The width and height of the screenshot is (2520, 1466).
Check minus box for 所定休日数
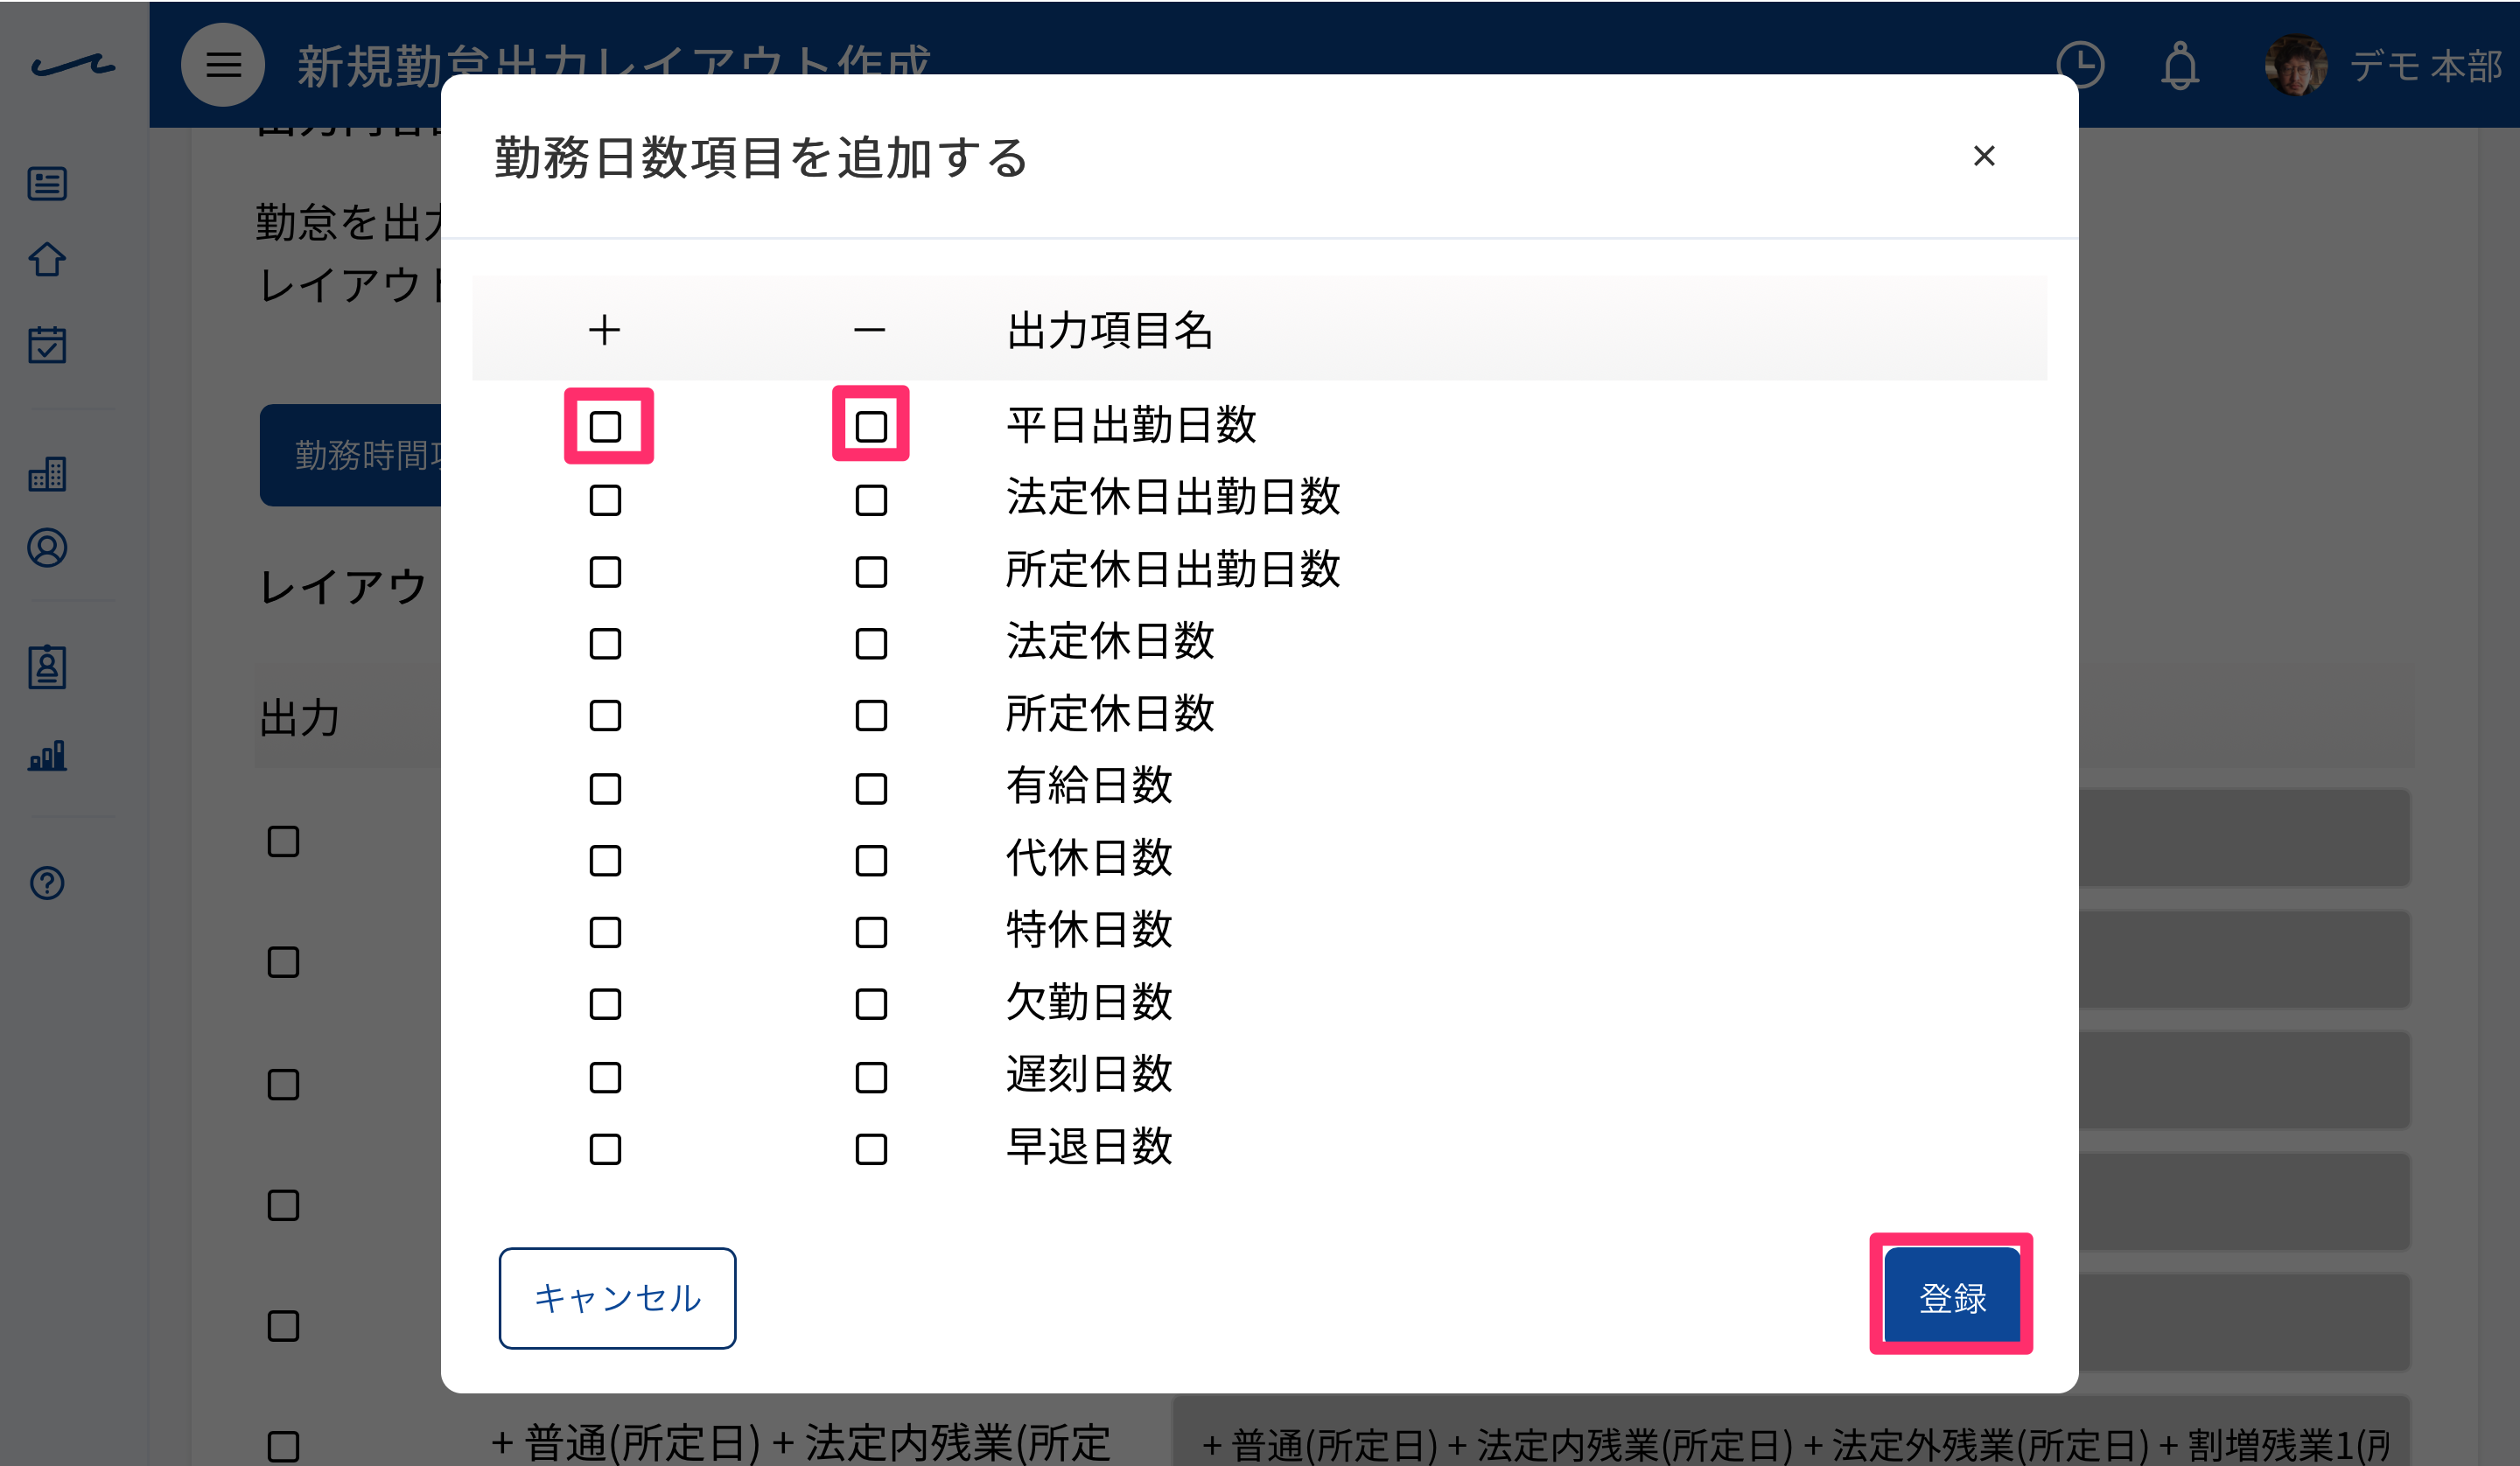pyautogui.click(x=871, y=716)
